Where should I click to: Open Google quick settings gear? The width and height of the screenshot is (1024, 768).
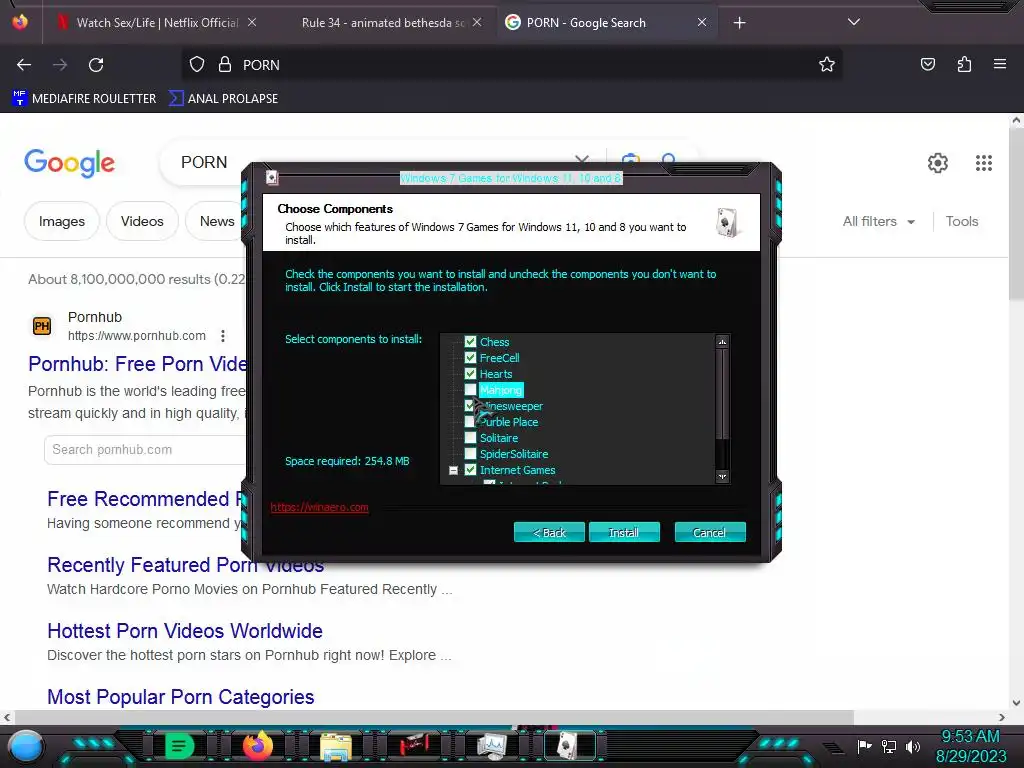tap(938, 163)
